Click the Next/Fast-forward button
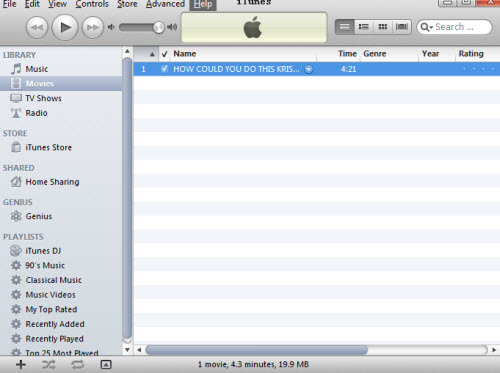 coord(93,27)
